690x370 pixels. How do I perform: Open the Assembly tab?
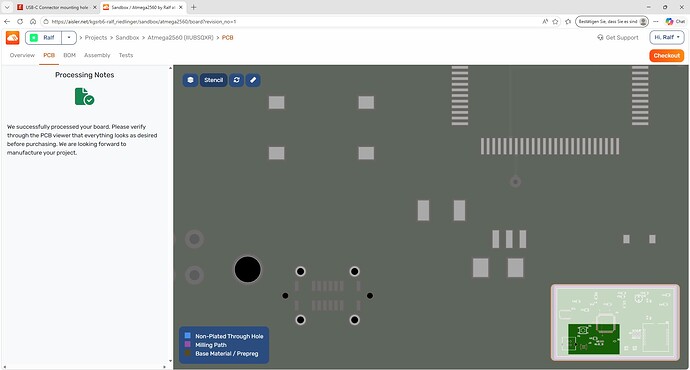tap(97, 55)
